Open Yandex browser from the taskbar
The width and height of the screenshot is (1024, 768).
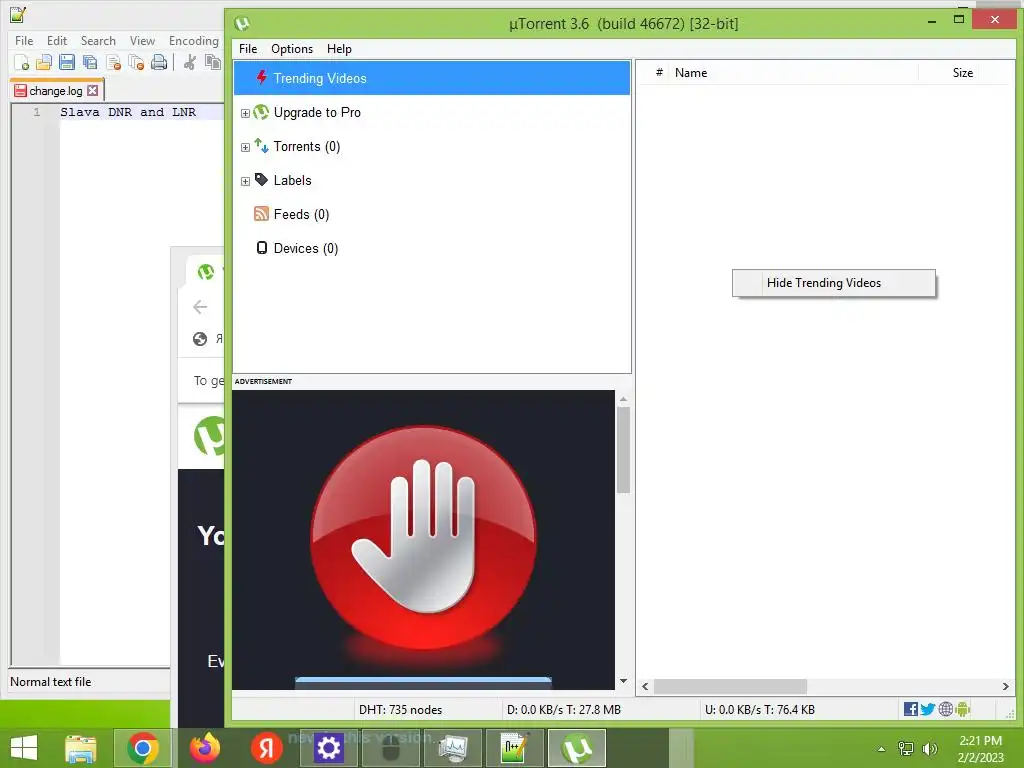tap(266, 748)
